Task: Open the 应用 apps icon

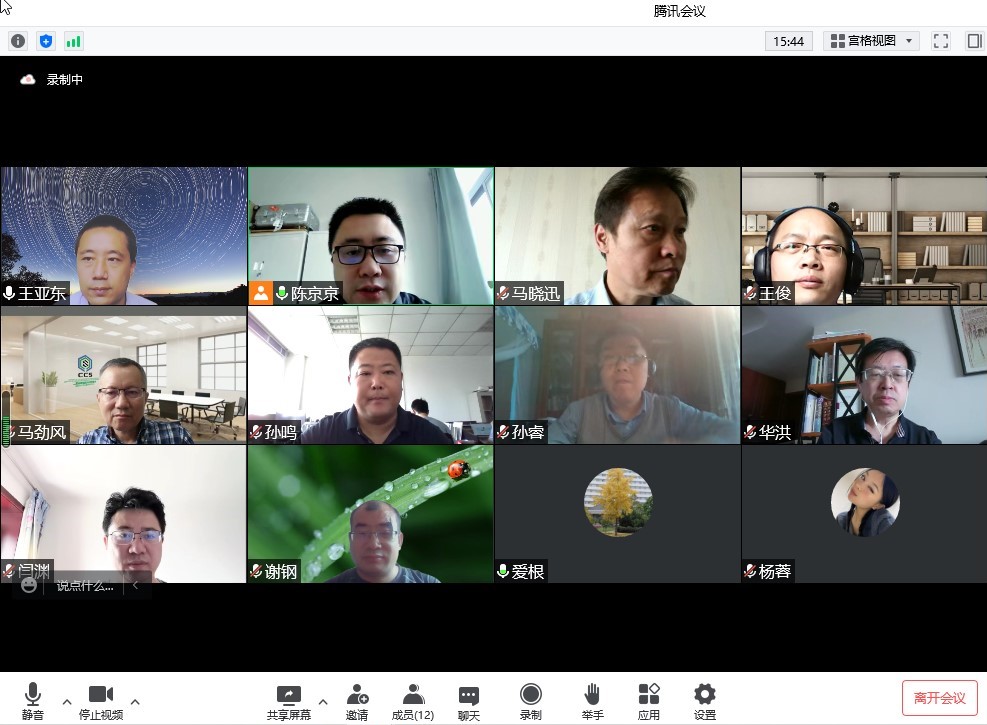Action: [x=649, y=701]
